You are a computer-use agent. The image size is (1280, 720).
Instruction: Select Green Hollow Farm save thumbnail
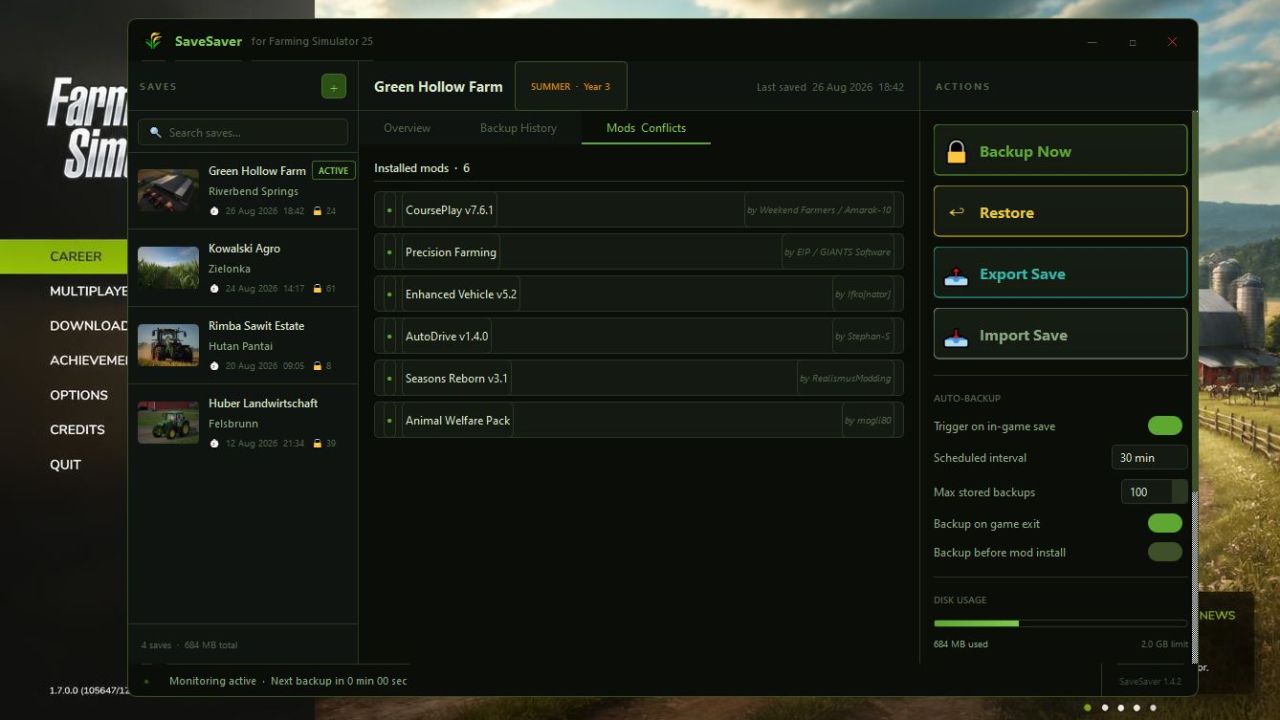click(168, 190)
